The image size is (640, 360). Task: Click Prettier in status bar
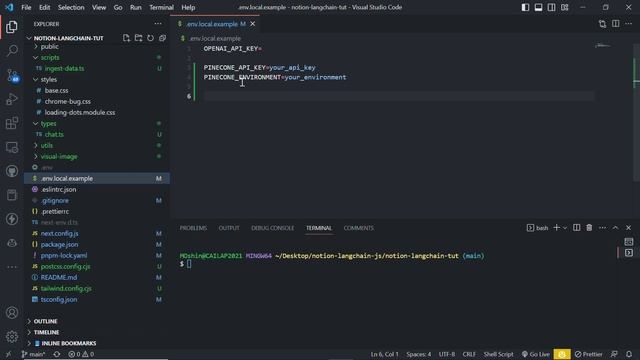[x=588, y=354]
